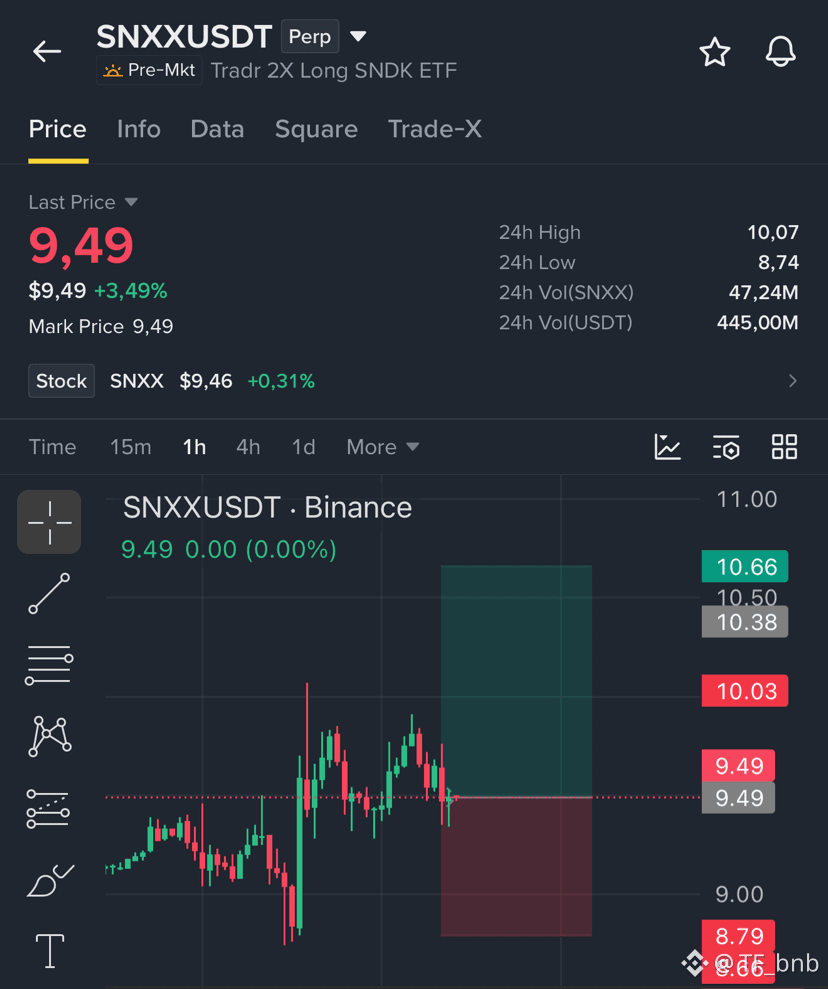Expand the More intervals dropdown

click(382, 447)
